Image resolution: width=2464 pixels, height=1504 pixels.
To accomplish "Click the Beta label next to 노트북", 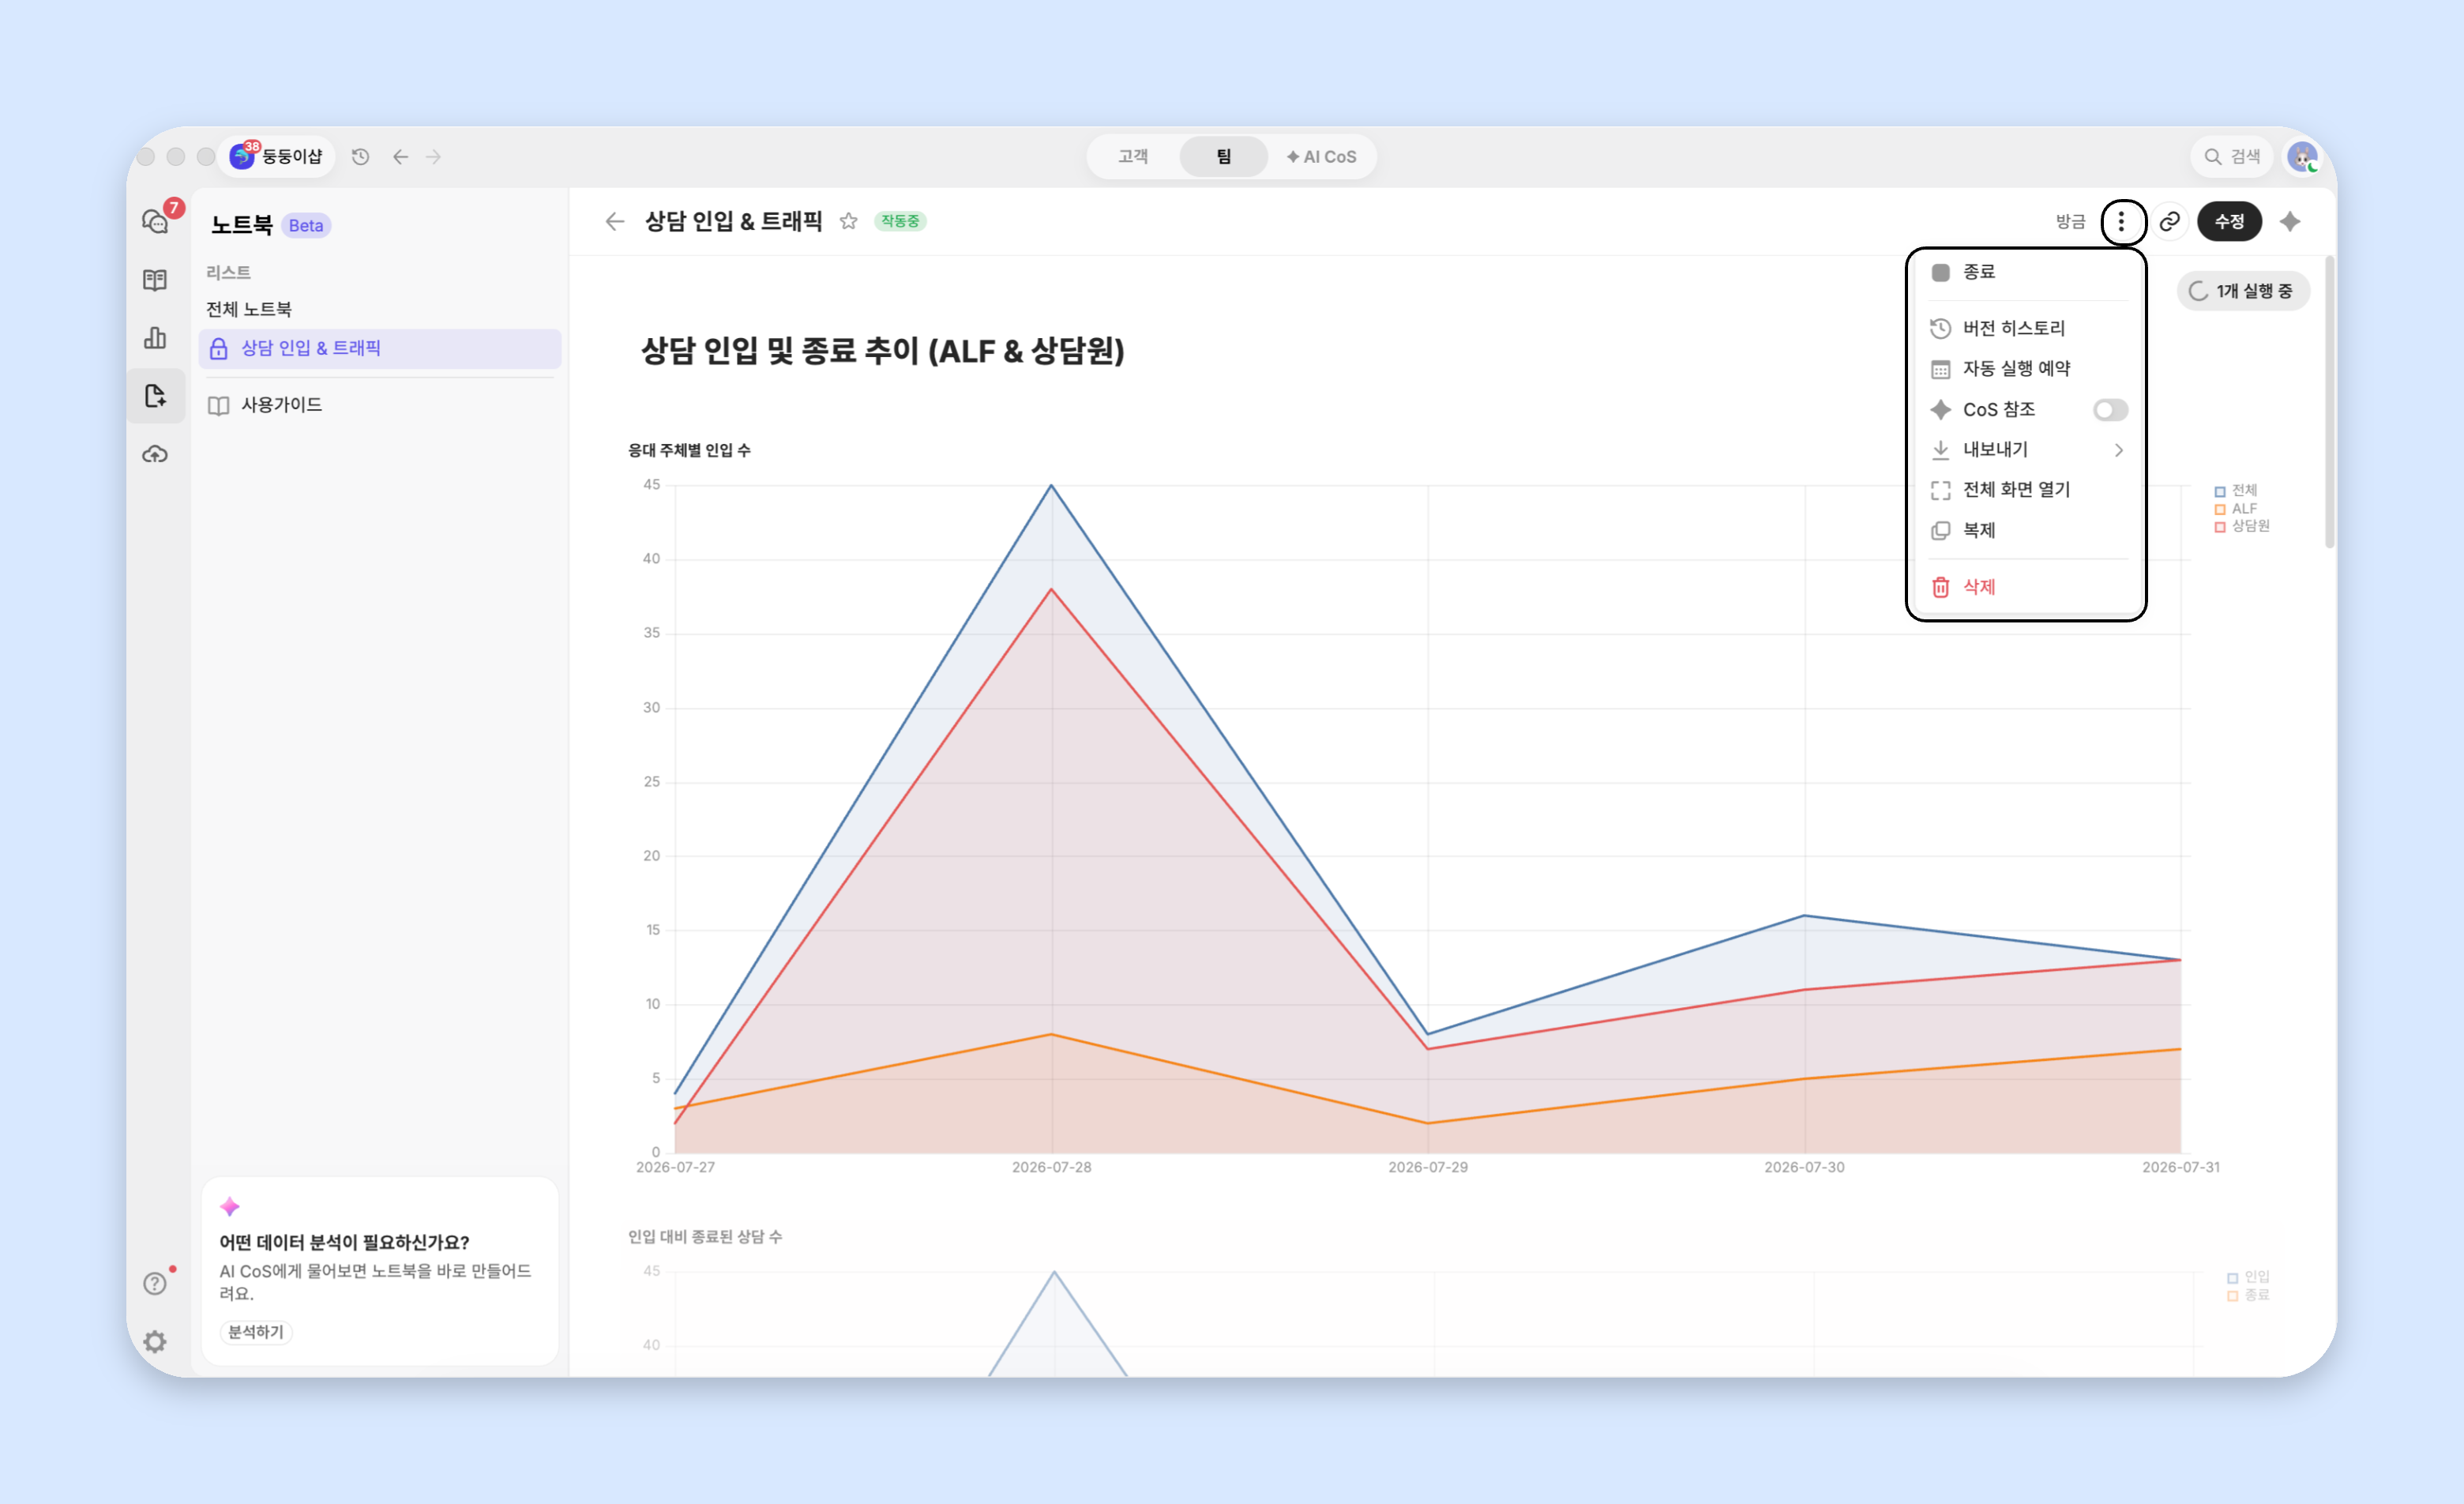I will point(306,226).
